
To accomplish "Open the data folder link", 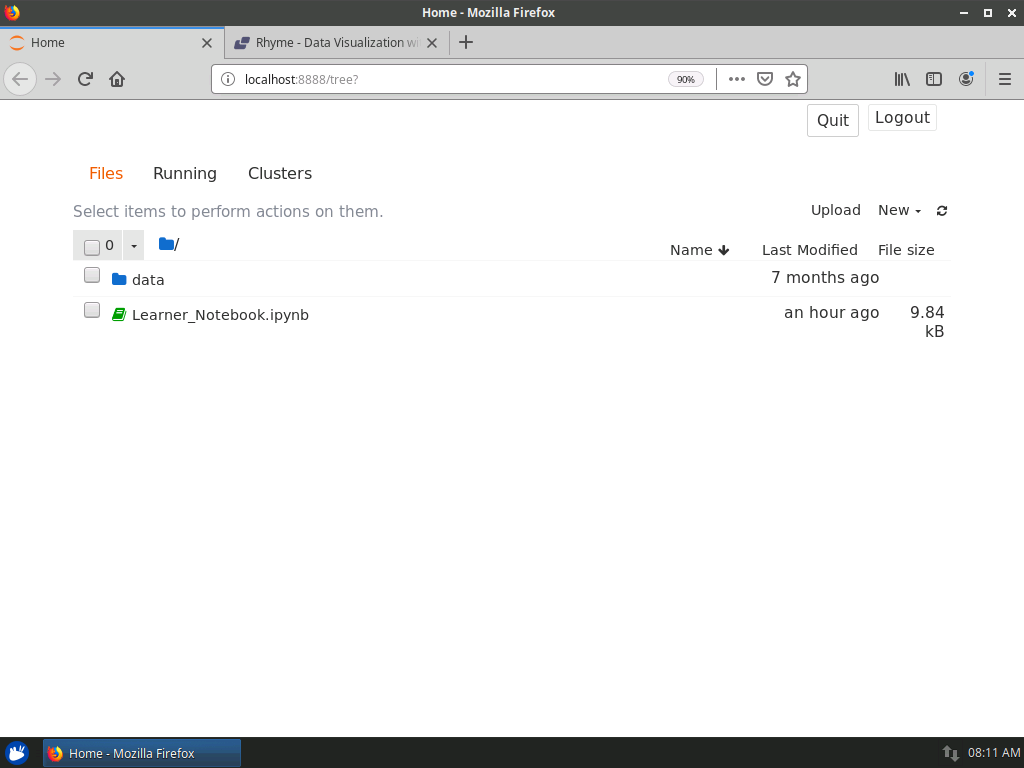I will pyautogui.click(x=148, y=280).
